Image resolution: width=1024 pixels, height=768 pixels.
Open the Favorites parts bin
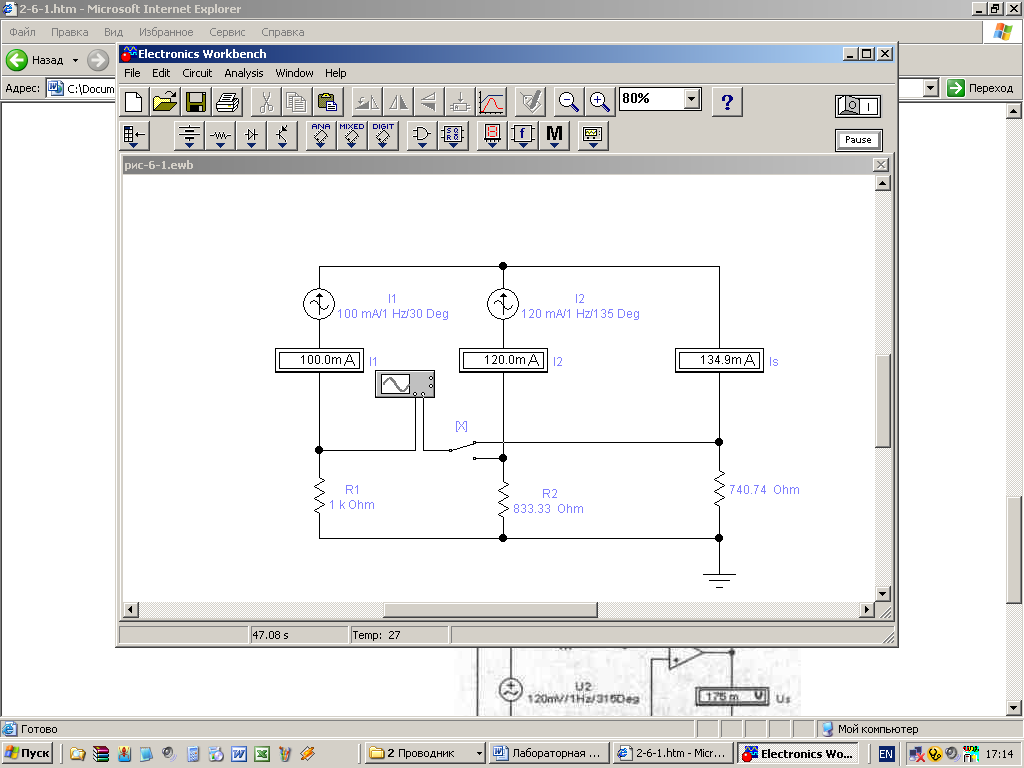pos(135,136)
